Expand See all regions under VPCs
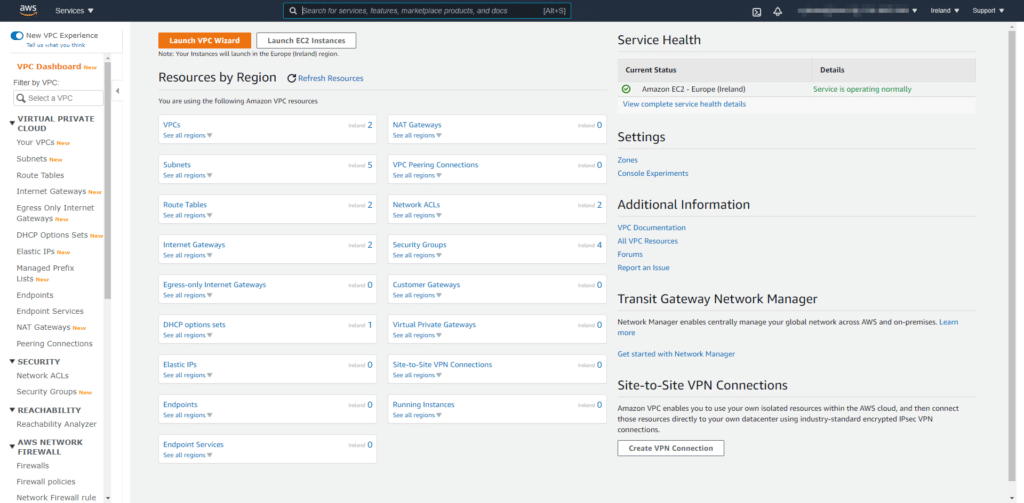Image resolution: width=1024 pixels, height=503 pixels. click(x=188, y=135)
